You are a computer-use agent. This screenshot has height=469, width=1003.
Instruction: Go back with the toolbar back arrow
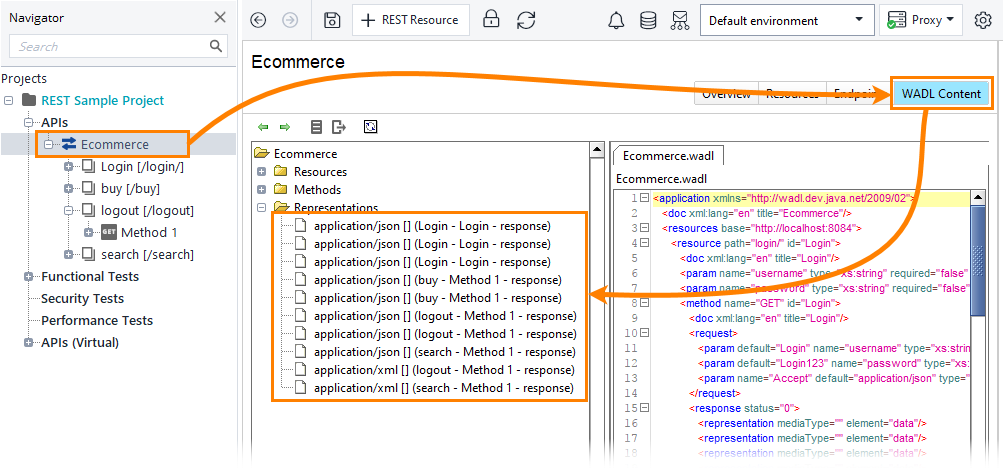coord(258,20)
